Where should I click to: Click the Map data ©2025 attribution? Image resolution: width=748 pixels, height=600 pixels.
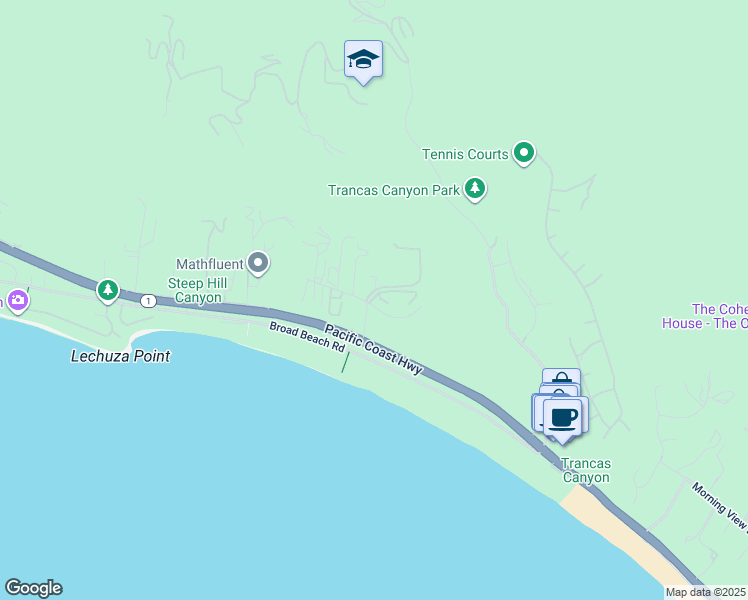(706, 592)
